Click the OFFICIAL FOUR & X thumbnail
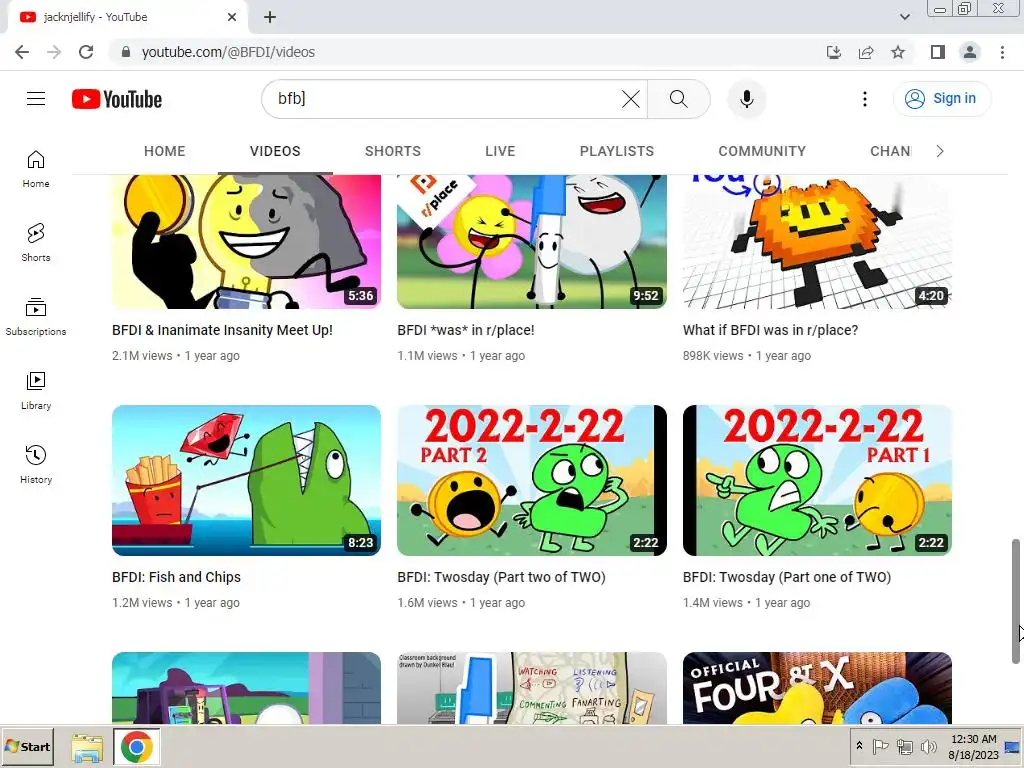This screenshot has height=768, width=1024. [817, 688]
